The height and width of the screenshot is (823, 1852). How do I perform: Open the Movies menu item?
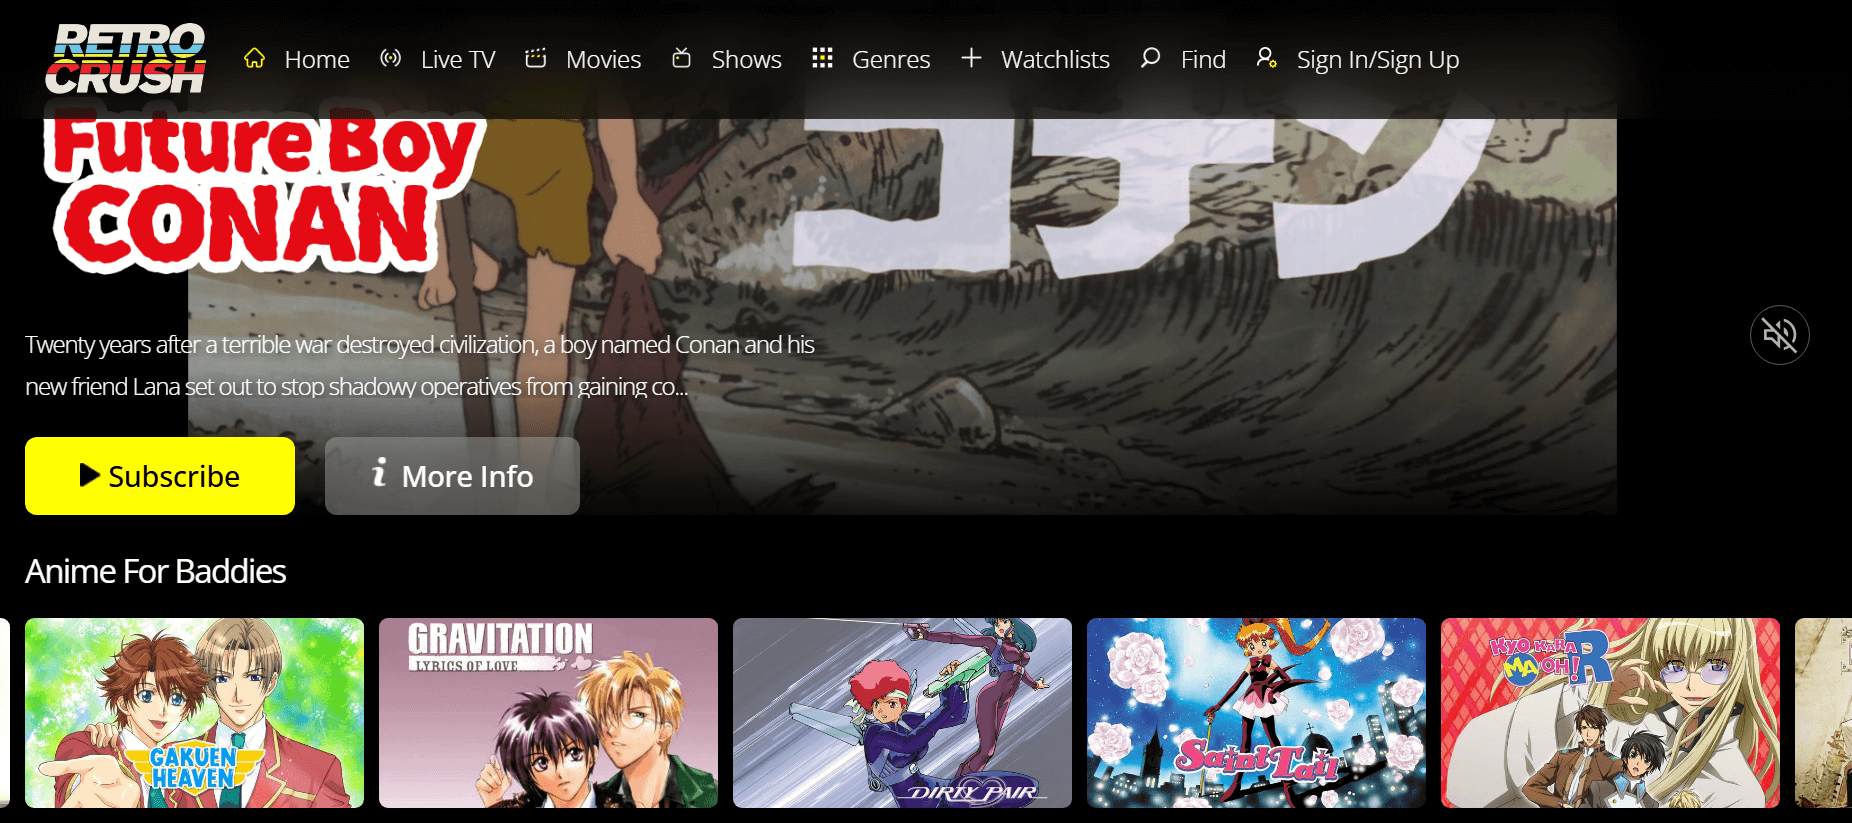[603, 60]
